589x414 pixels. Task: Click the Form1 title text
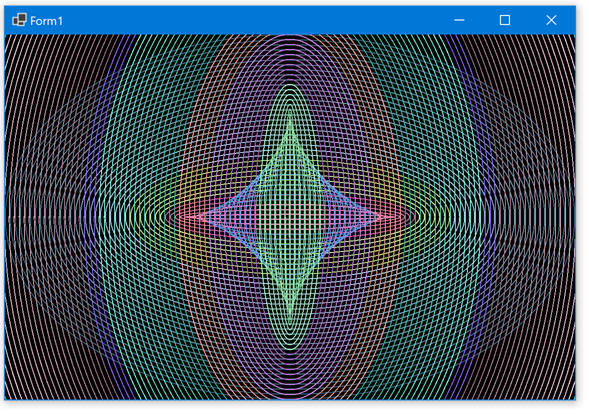[x=47, y=21]
